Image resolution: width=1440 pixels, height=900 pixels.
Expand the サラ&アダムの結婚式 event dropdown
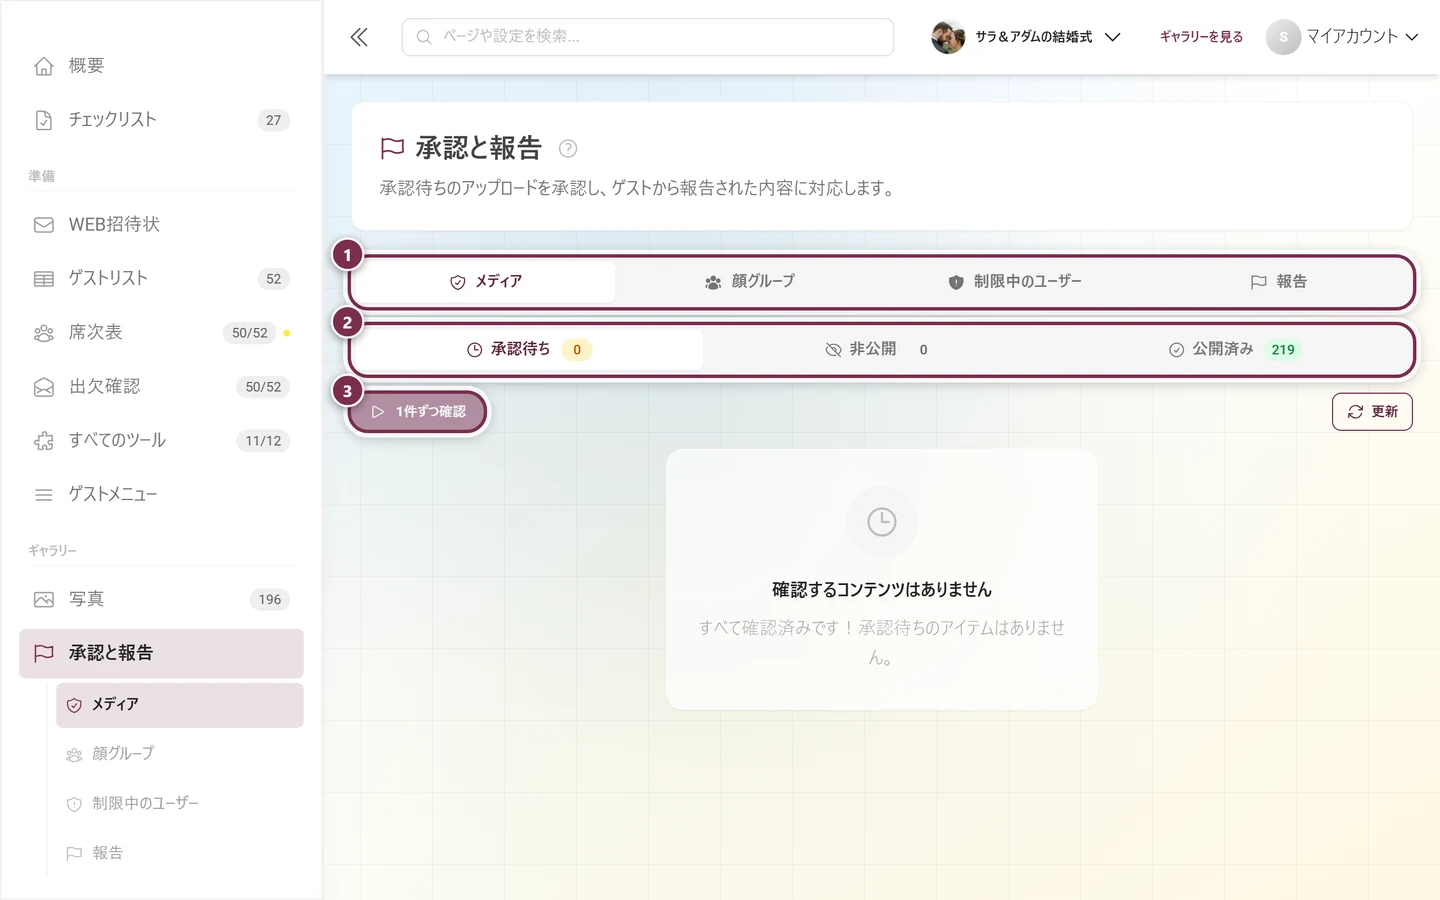tap(1026, 37)
